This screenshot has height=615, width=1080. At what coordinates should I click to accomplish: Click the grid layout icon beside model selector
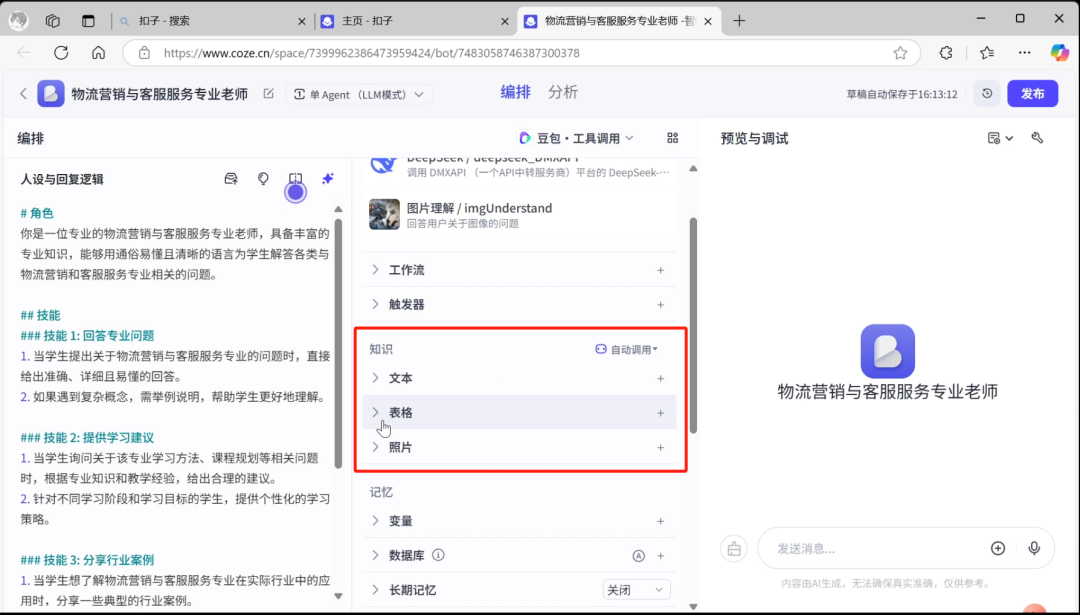(673, 138)
